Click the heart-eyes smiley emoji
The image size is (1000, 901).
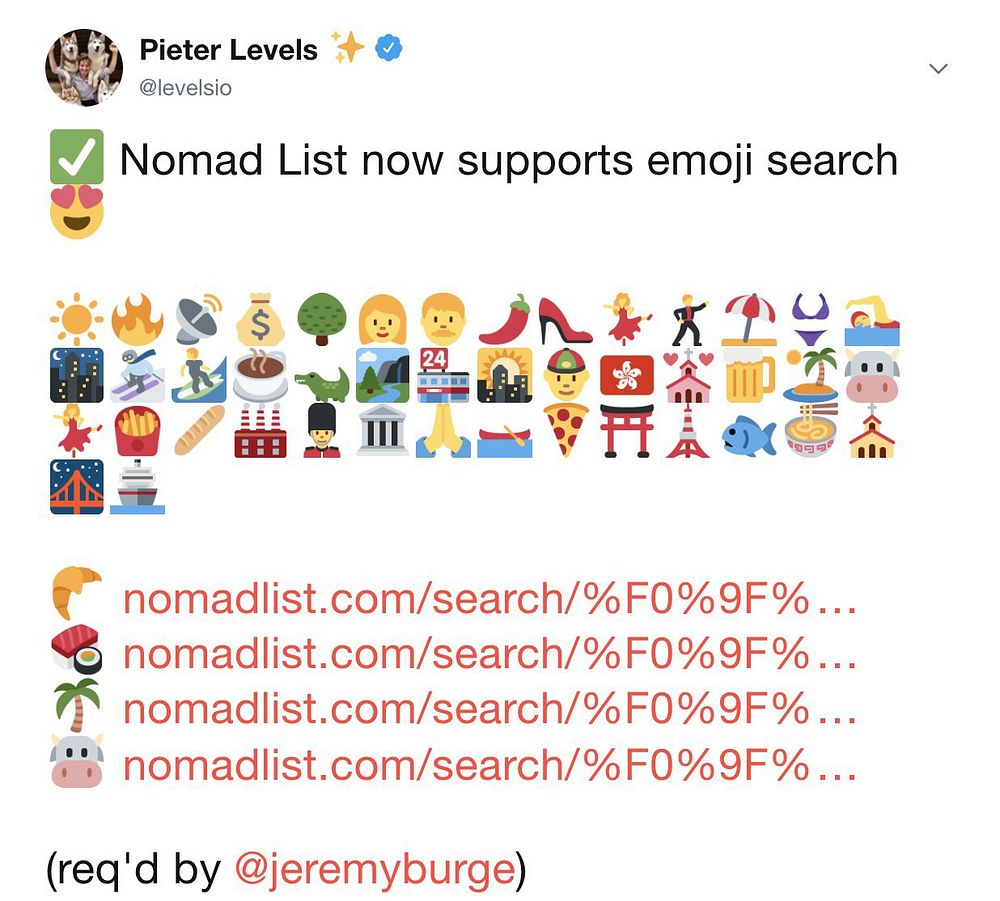77,212
